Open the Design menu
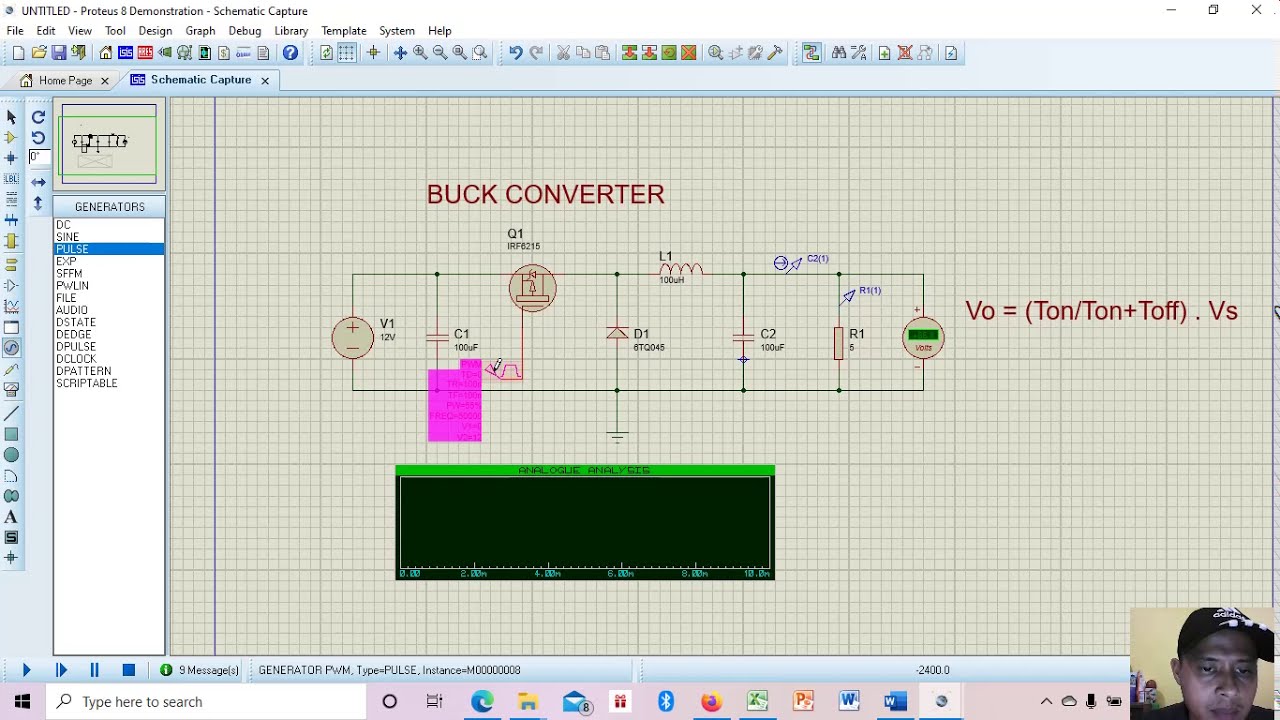 155,31
